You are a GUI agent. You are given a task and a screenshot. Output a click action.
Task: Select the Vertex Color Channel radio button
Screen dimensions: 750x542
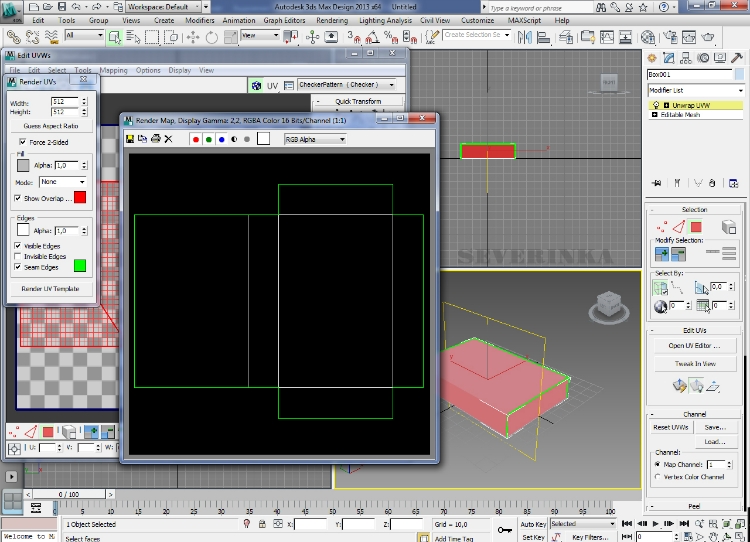coord(658,476)
